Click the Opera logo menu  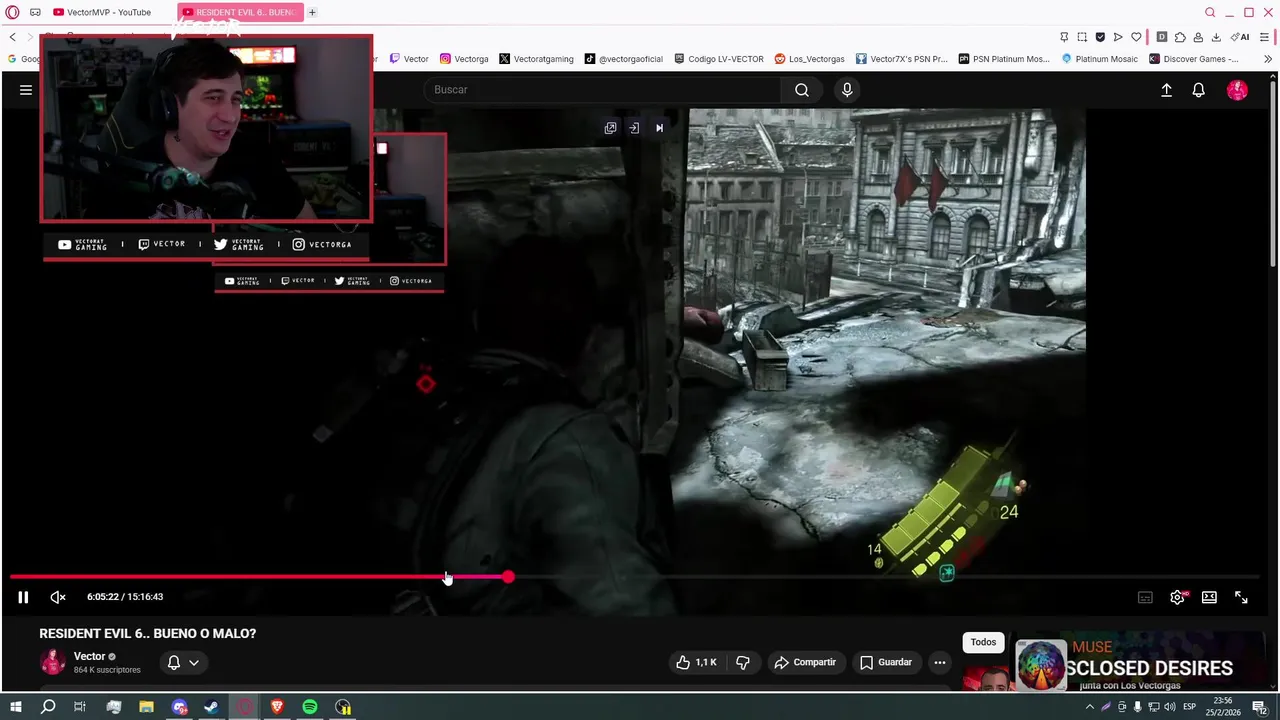[x=12, y=12]
